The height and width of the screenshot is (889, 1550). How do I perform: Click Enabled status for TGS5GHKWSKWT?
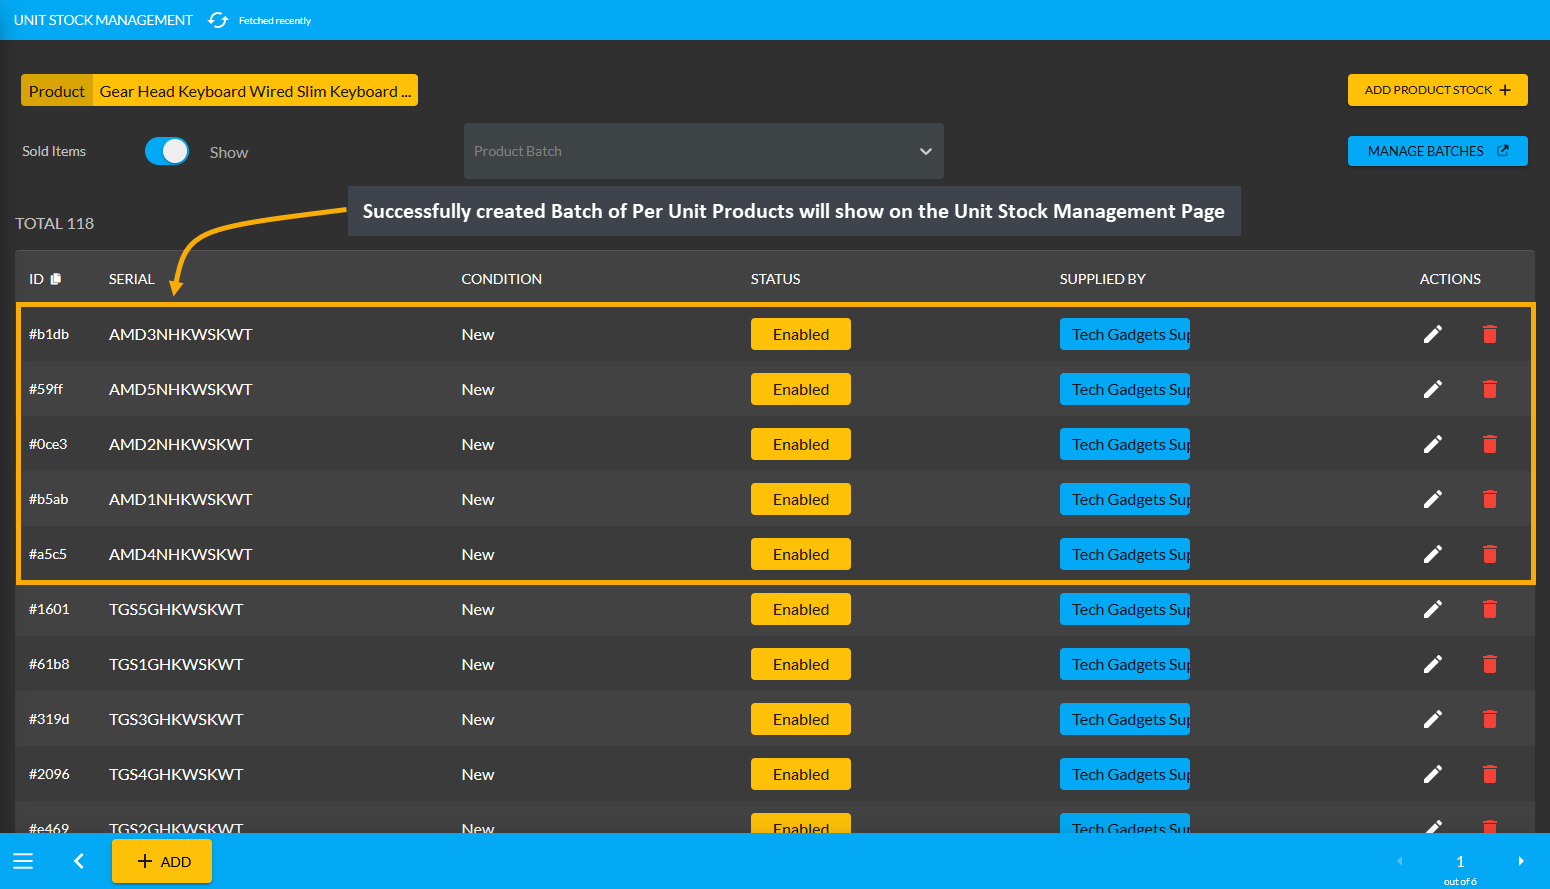coord(801,609)
